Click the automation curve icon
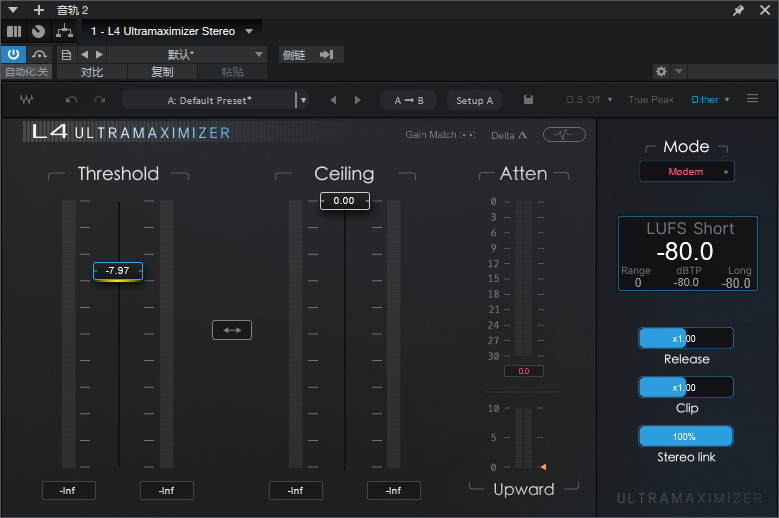This screenshot has width=779, height=518. point(39,54)
